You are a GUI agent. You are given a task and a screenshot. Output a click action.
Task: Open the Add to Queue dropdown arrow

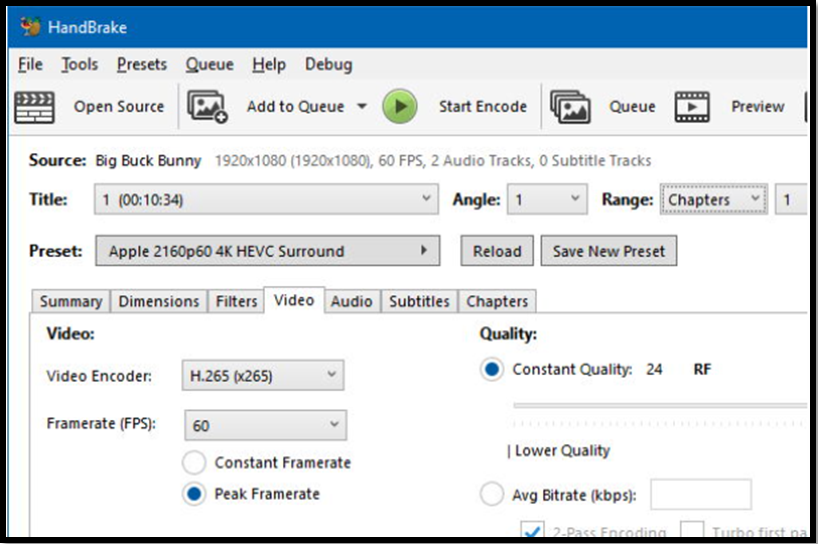362,106
